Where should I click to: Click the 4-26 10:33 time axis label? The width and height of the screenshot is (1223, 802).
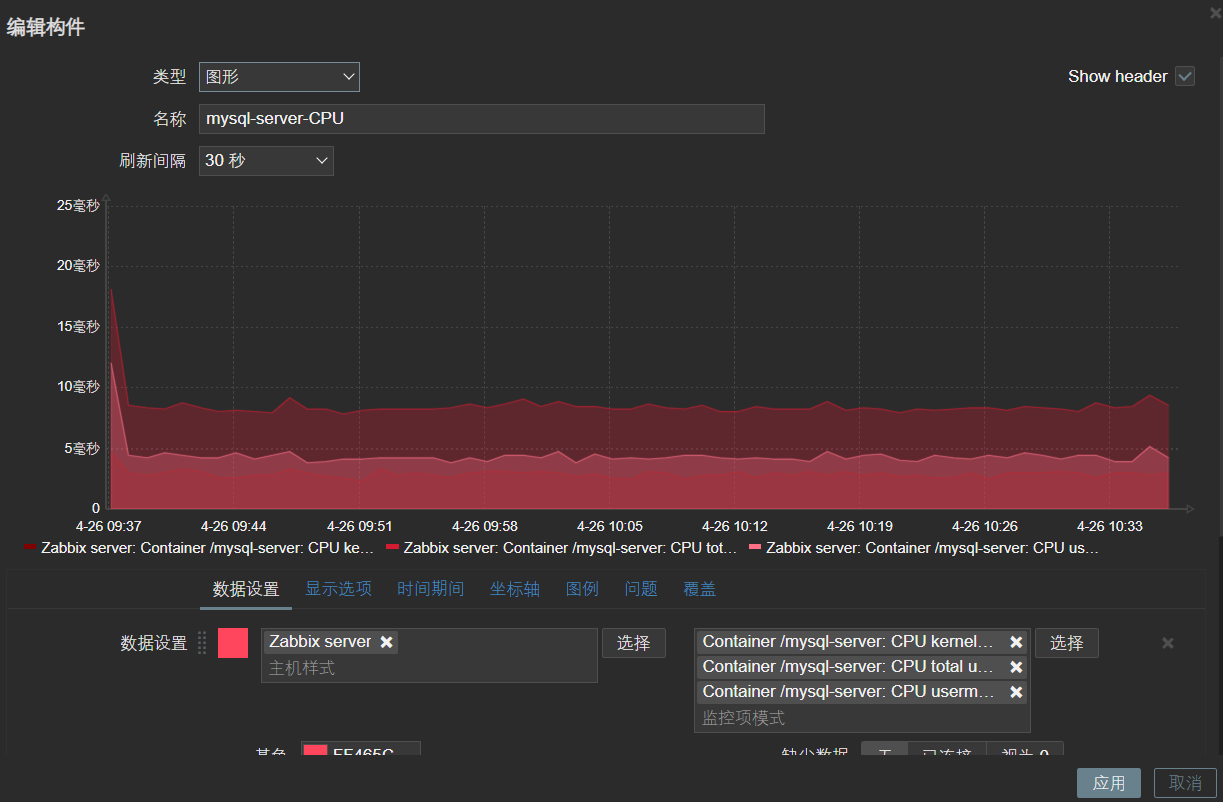(1109, 526)
